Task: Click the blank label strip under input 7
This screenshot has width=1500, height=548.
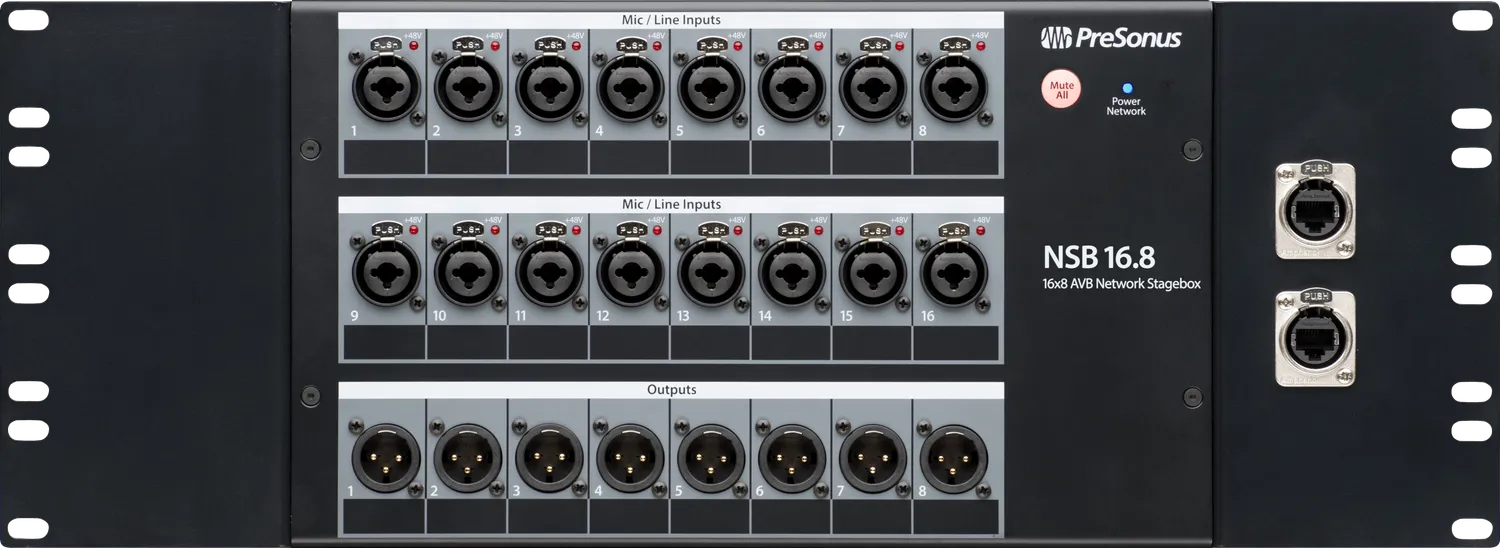Action: [870, 157]
